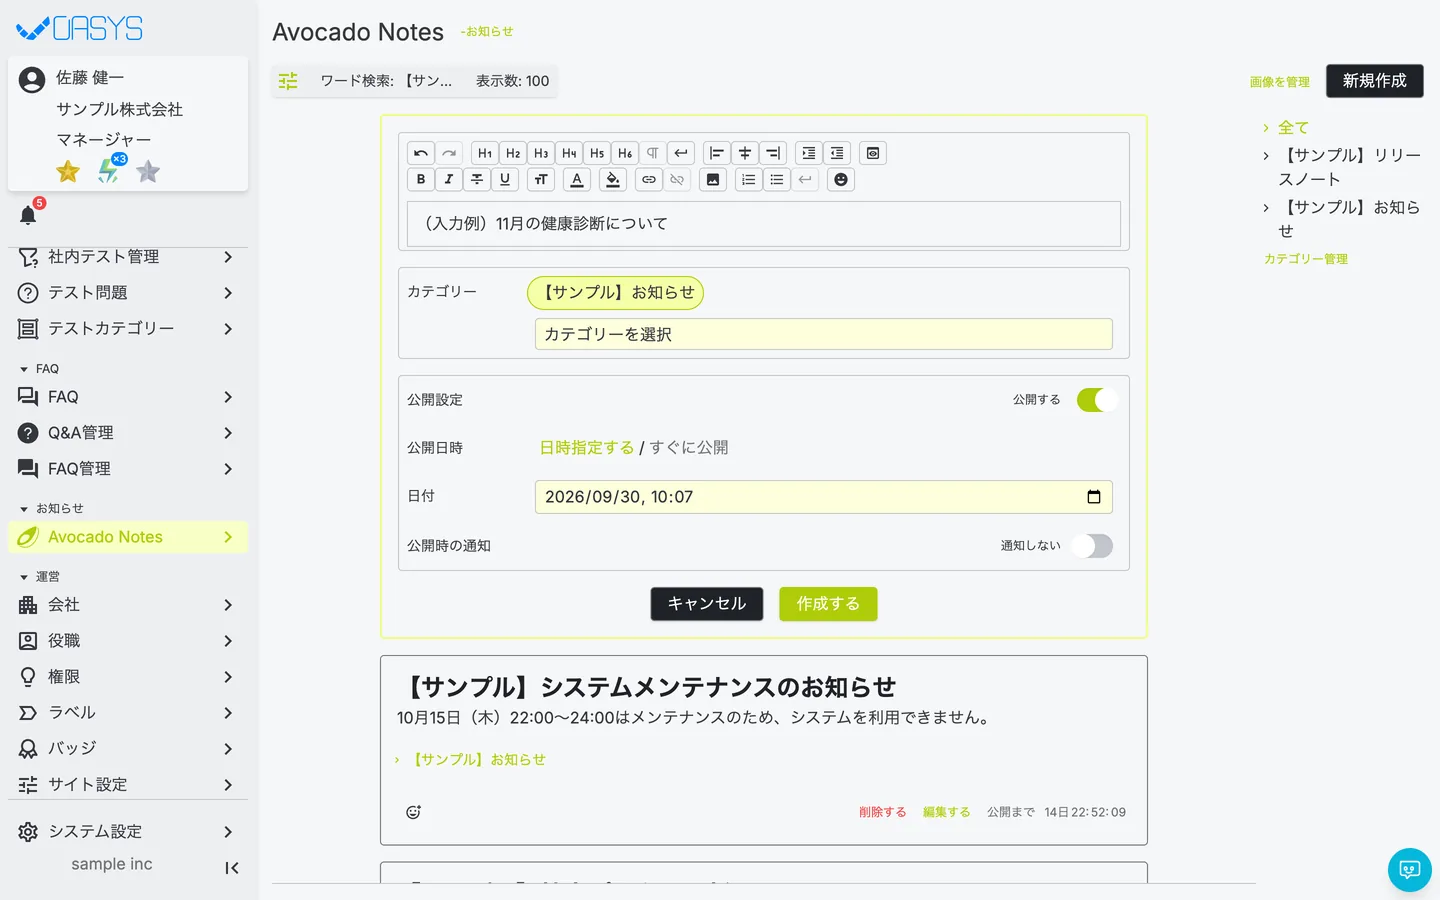Open the date picker calendar icon

click(1094, 497)
